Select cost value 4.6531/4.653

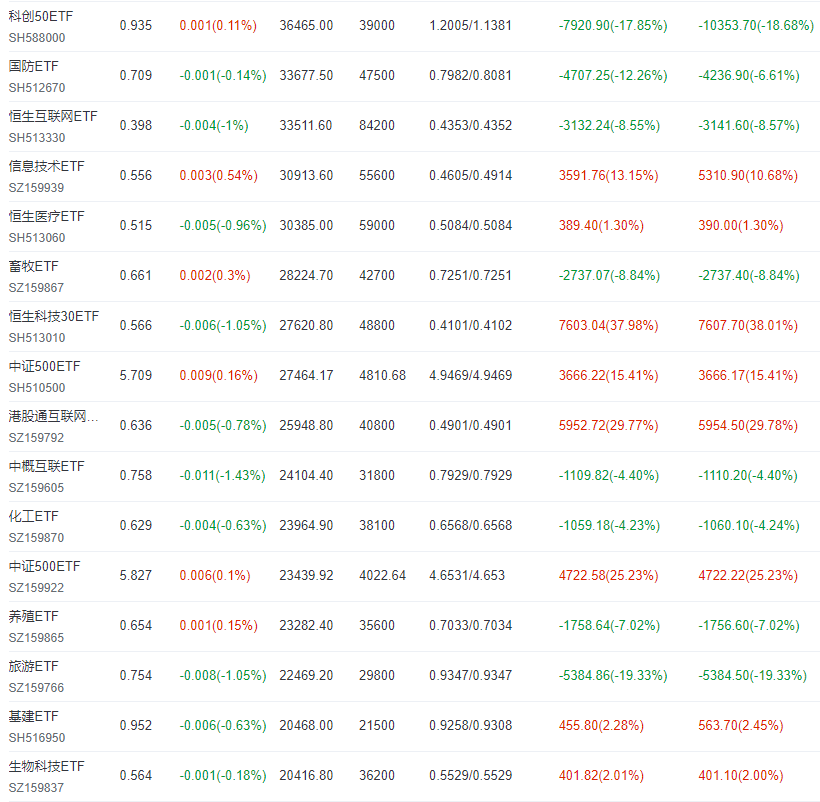[x=467, y=576]
